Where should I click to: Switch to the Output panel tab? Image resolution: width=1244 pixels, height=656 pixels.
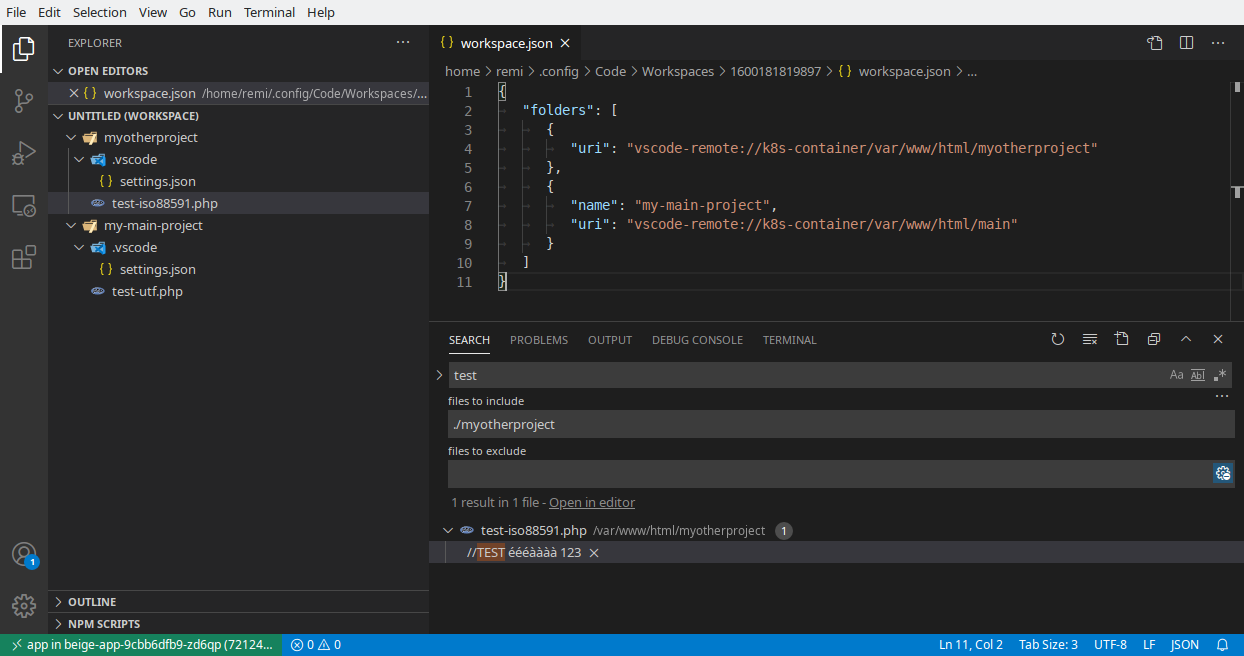(610, 340)
